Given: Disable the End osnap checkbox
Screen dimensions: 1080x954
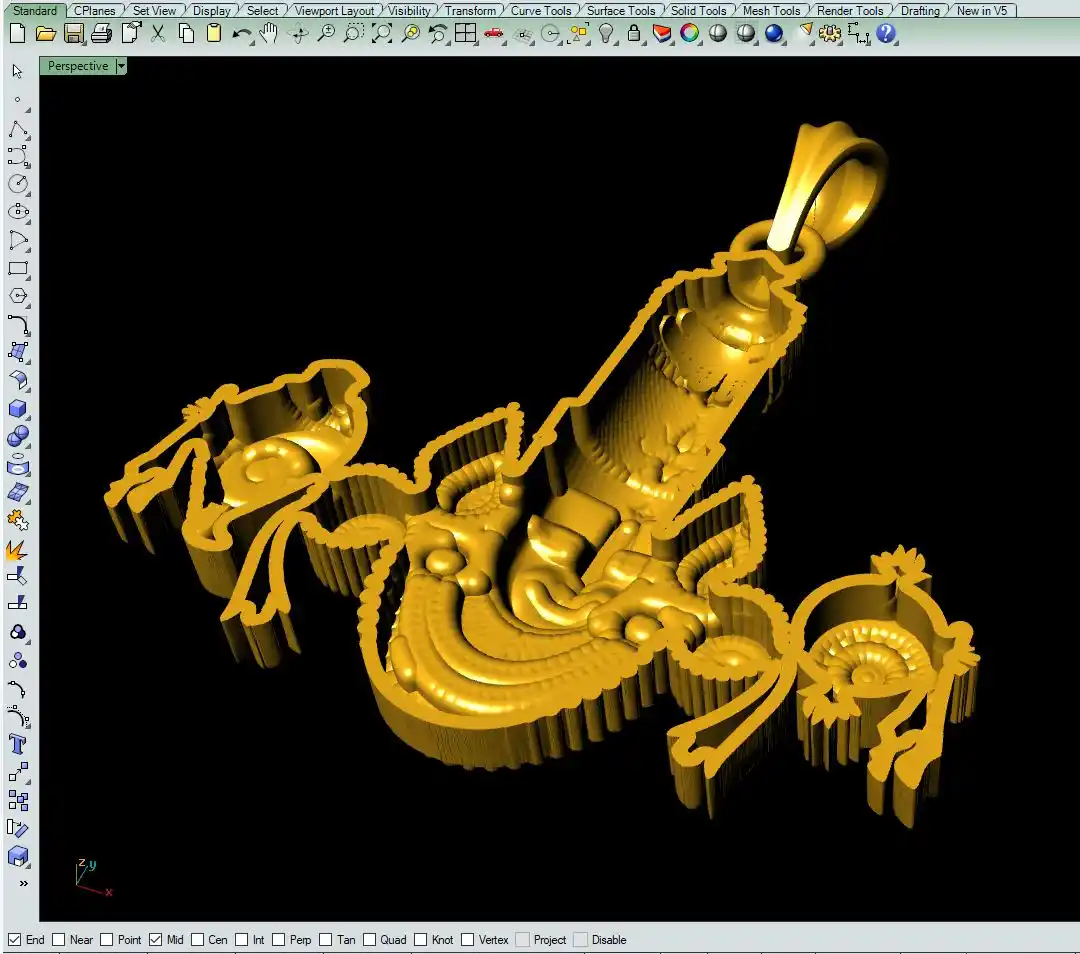Looking at the screenshot, I should point(15,939).
